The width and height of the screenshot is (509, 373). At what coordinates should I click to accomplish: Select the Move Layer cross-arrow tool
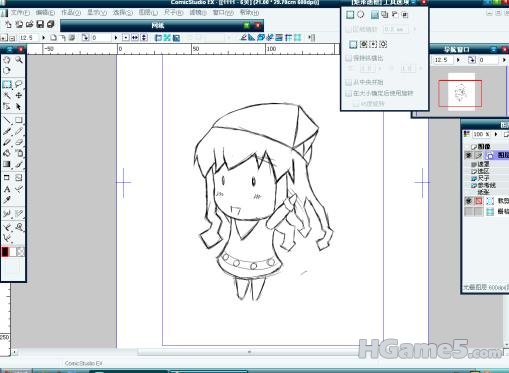click(x=19, y=95)
